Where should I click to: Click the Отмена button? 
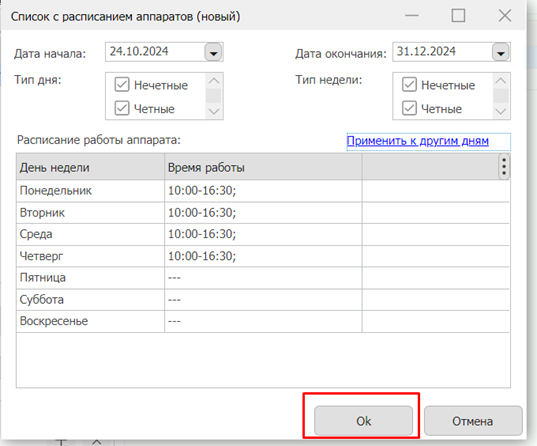point(473,421)
